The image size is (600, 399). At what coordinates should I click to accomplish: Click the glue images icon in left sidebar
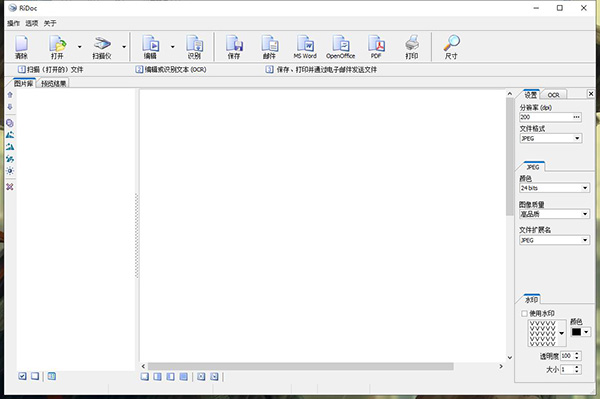pos(10,123)
